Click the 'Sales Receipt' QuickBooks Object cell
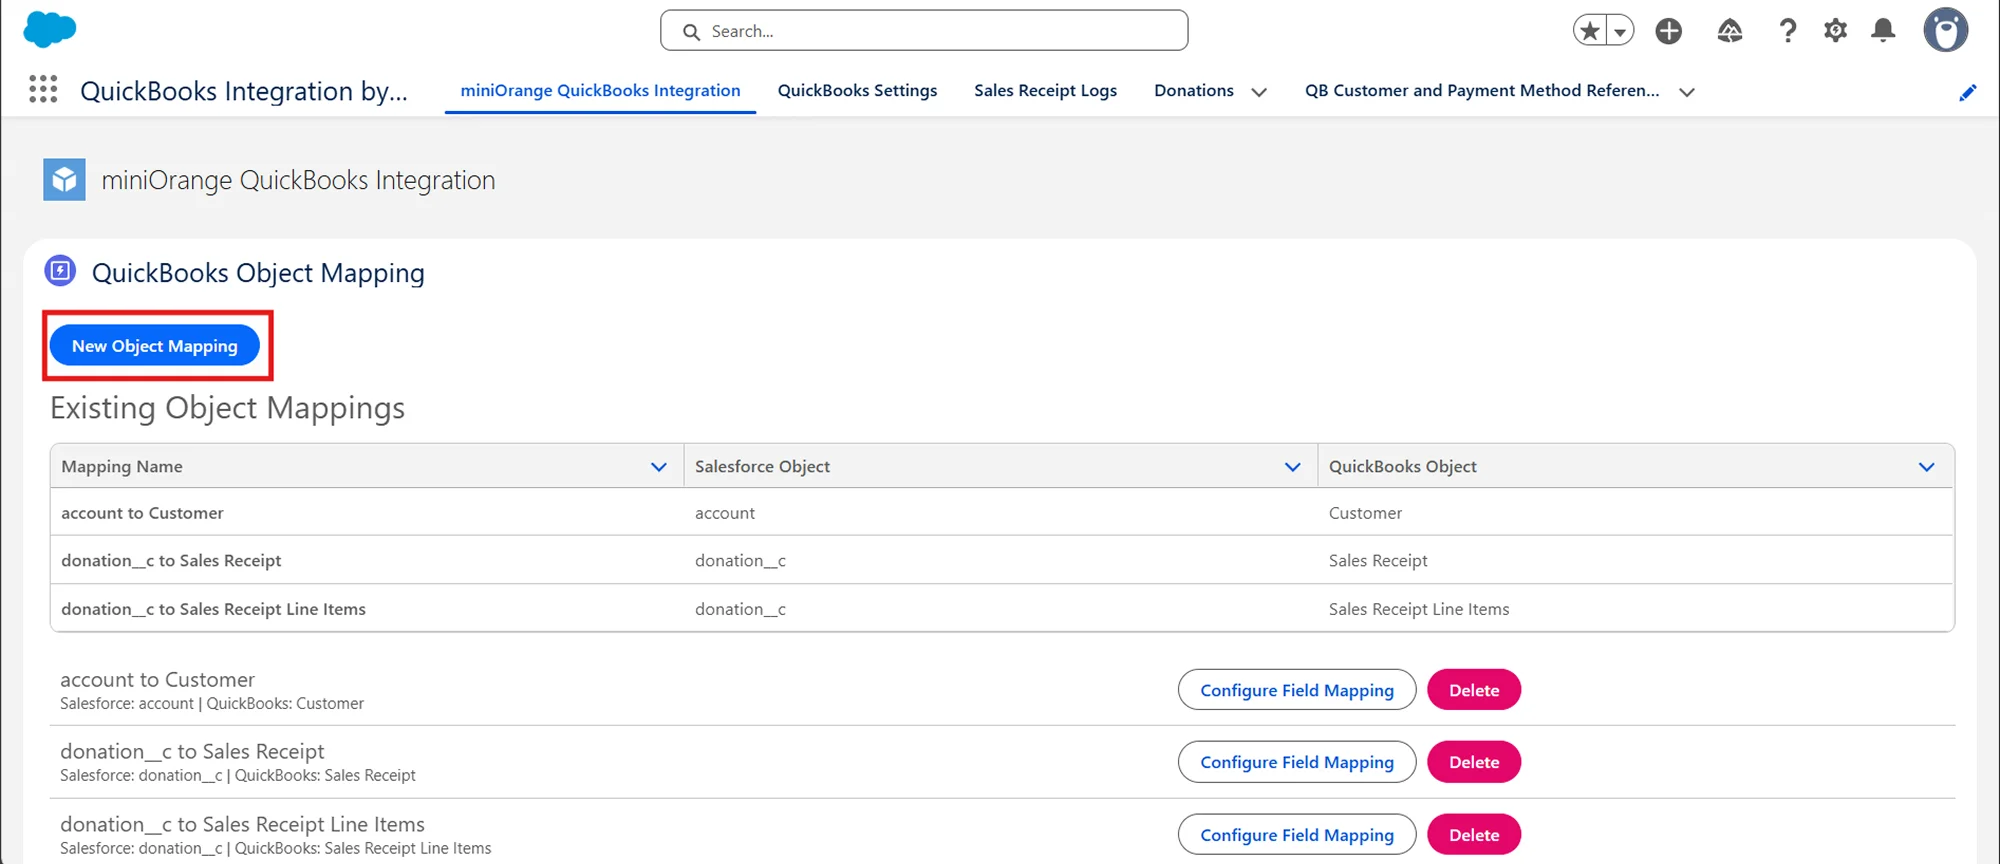The width and height of the screenshot is (2000, 865). coord(1378,561)
